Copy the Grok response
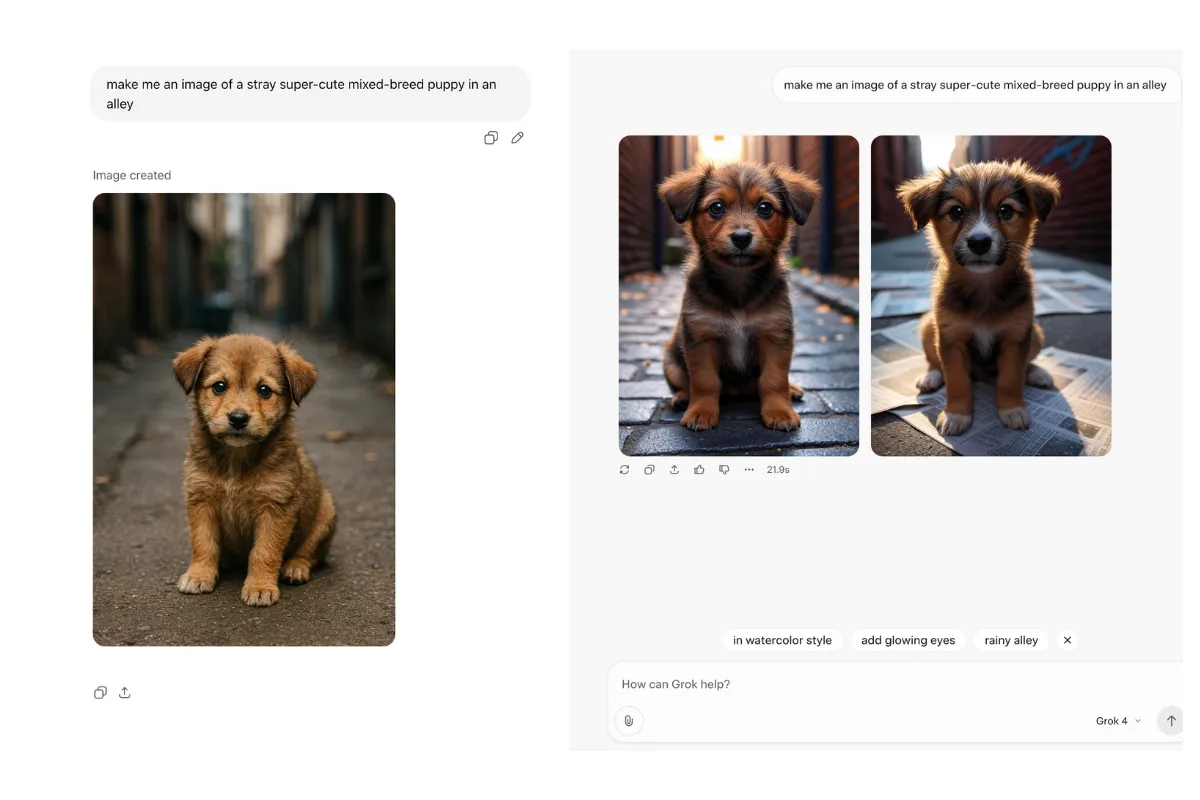 [x=649, y=469]
